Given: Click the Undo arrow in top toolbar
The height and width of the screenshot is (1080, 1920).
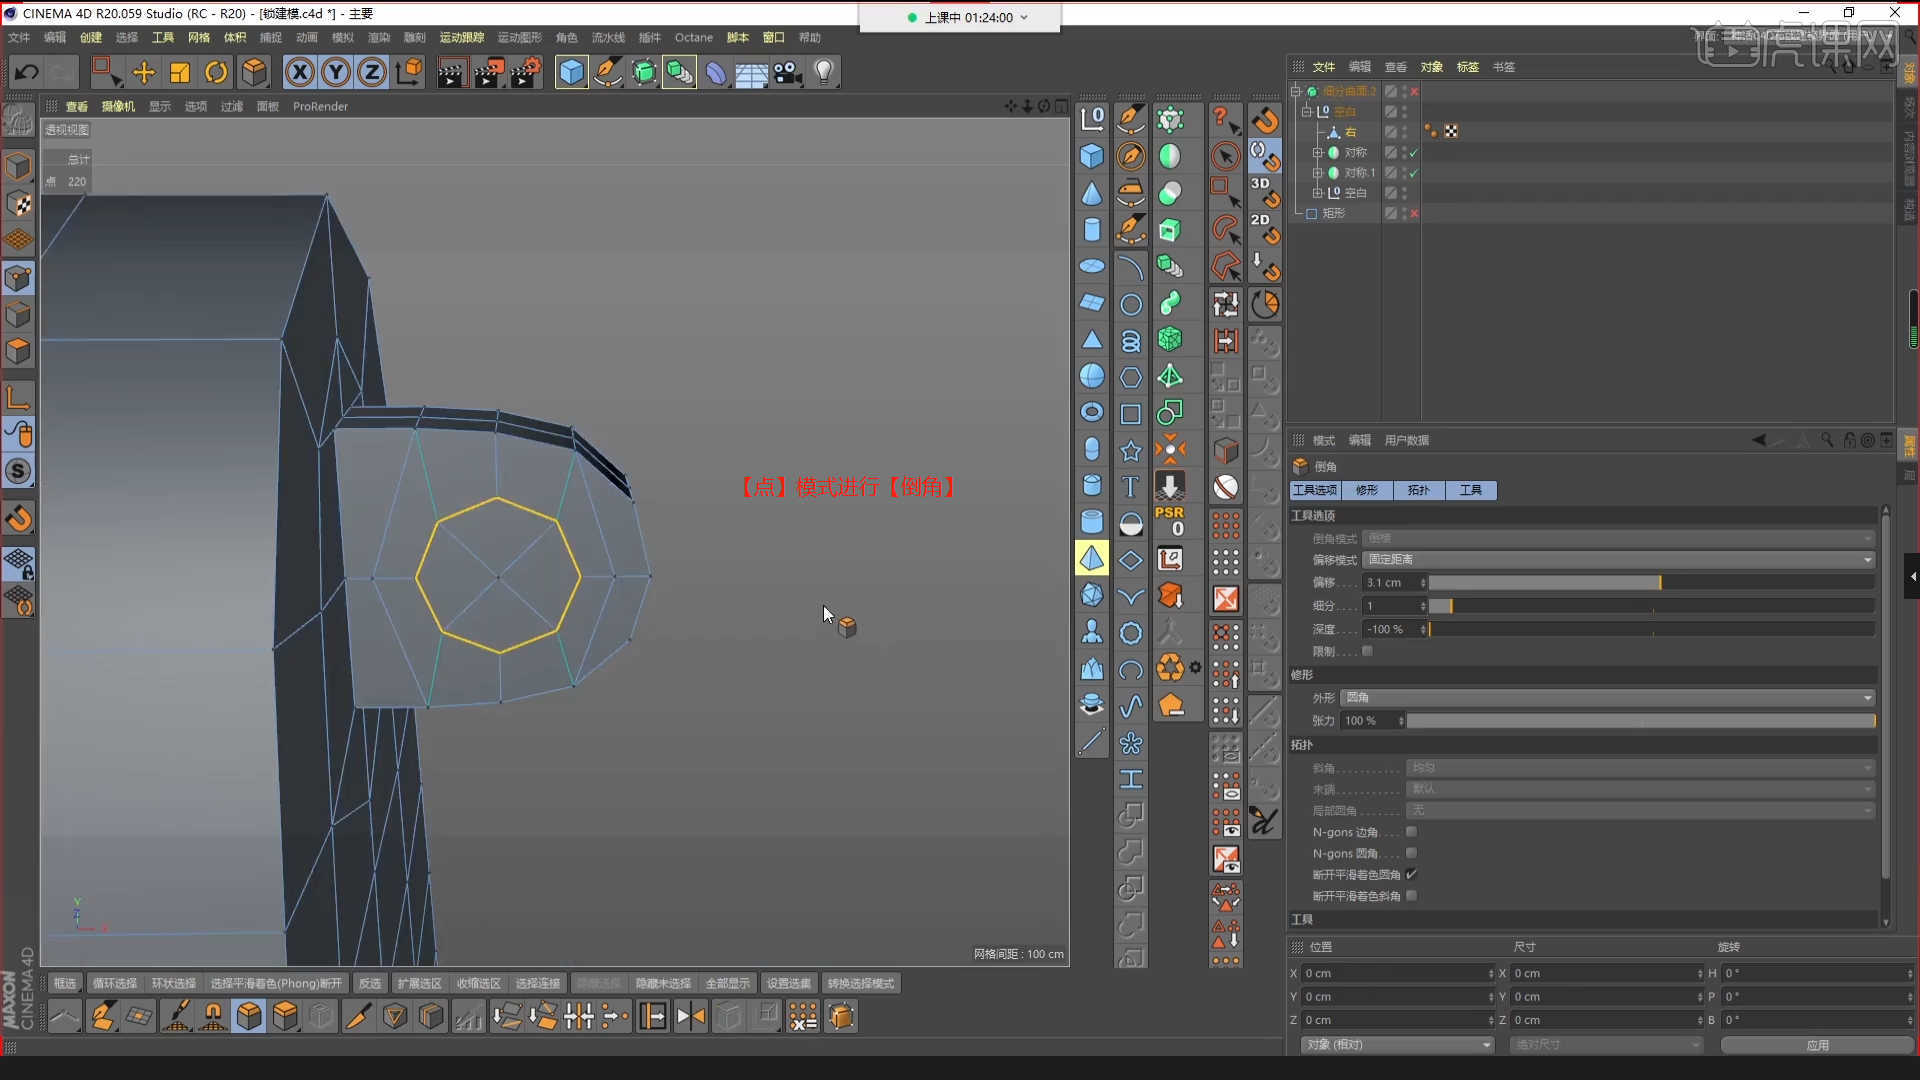Looking at the screenshot, I should (x=27, y=72).
